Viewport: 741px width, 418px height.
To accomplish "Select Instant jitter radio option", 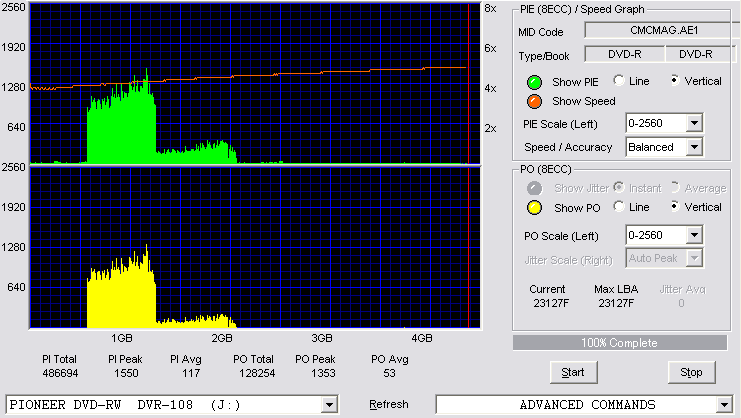I will pos(619,188).
